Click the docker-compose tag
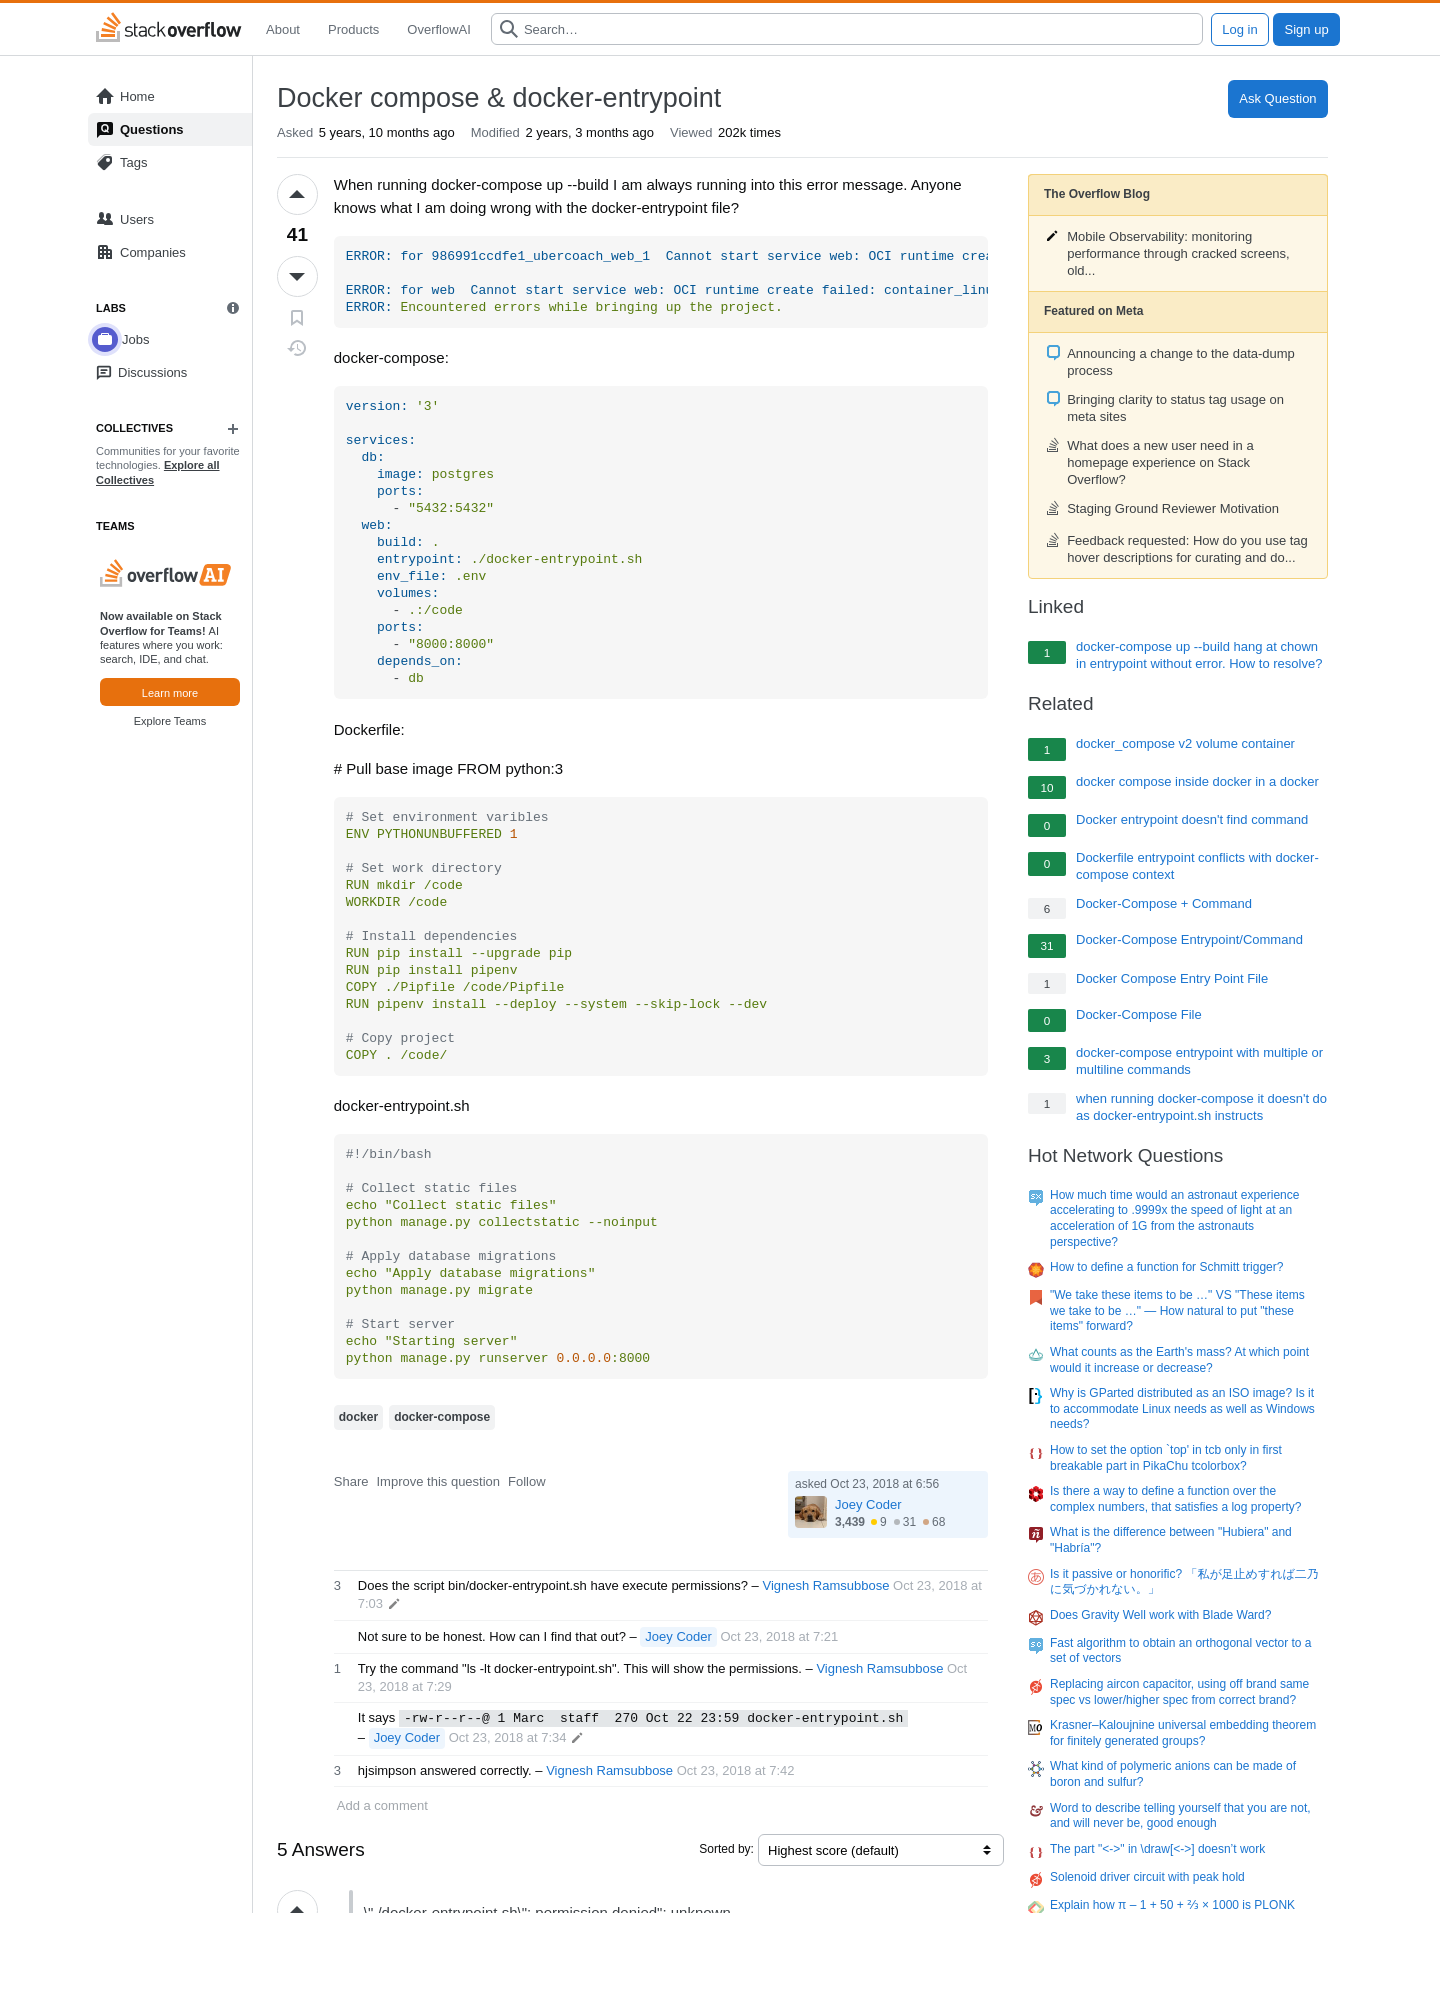 (442, 1417)
